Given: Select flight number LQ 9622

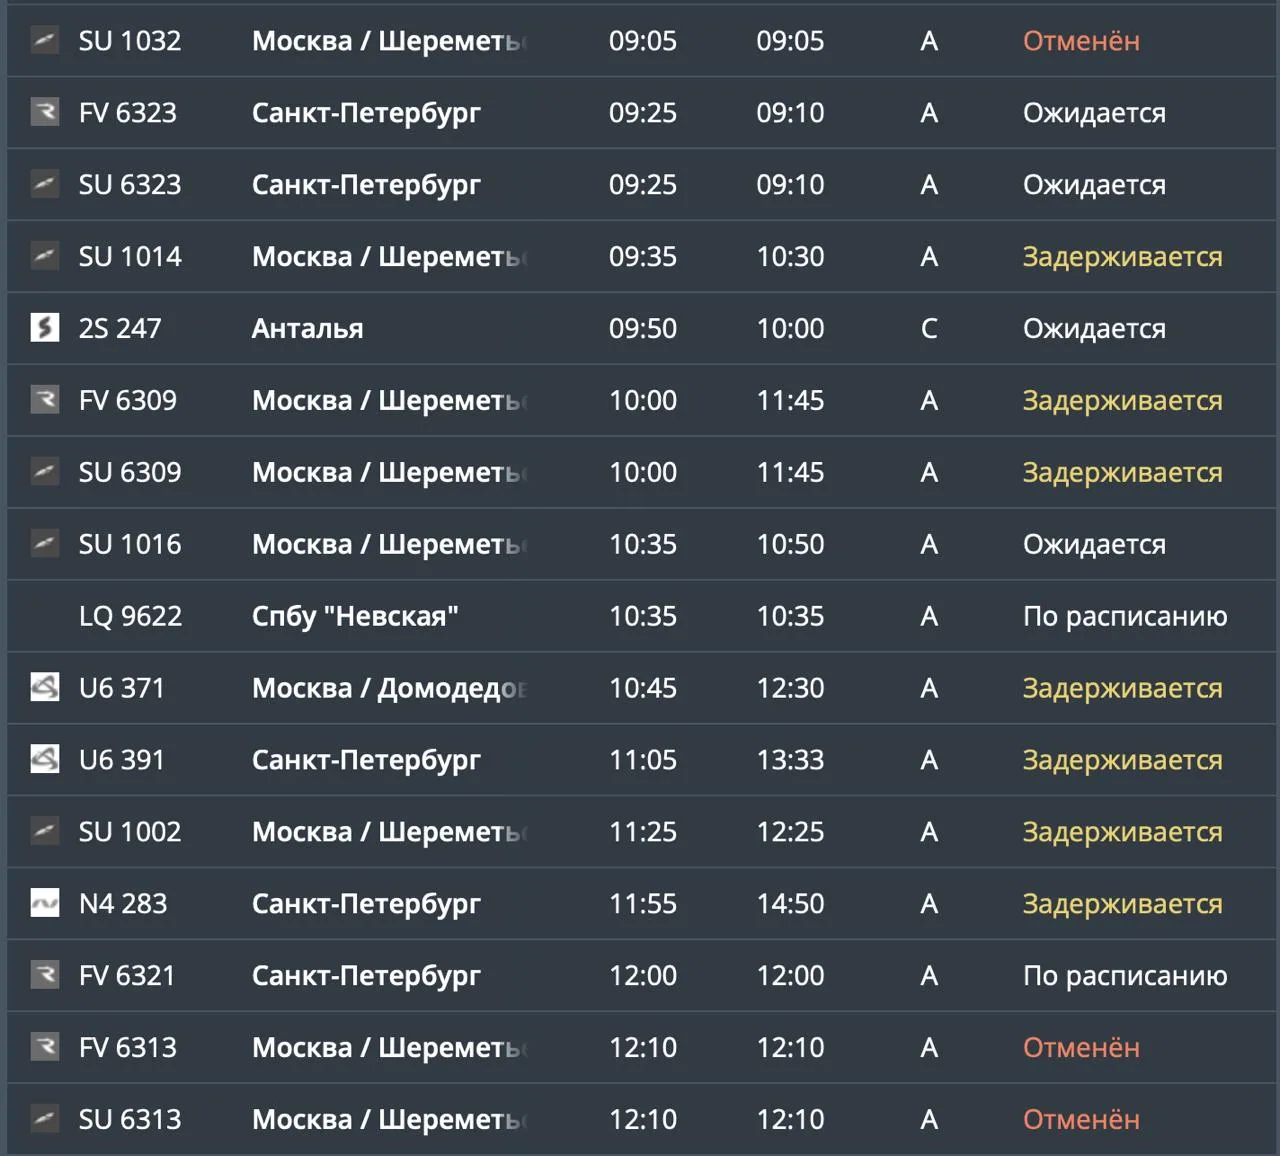Looking at the screenshot, I should click(x=130, y=616).
